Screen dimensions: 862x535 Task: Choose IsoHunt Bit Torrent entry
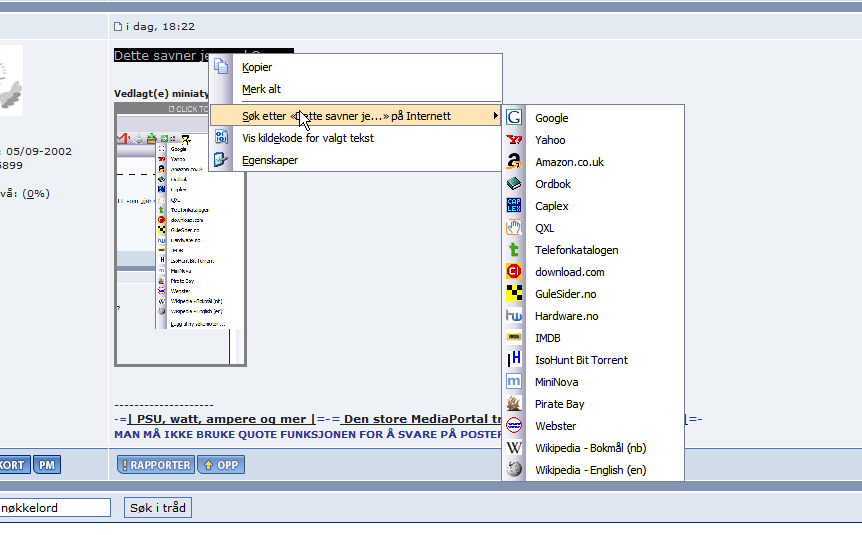pos(593,360)
